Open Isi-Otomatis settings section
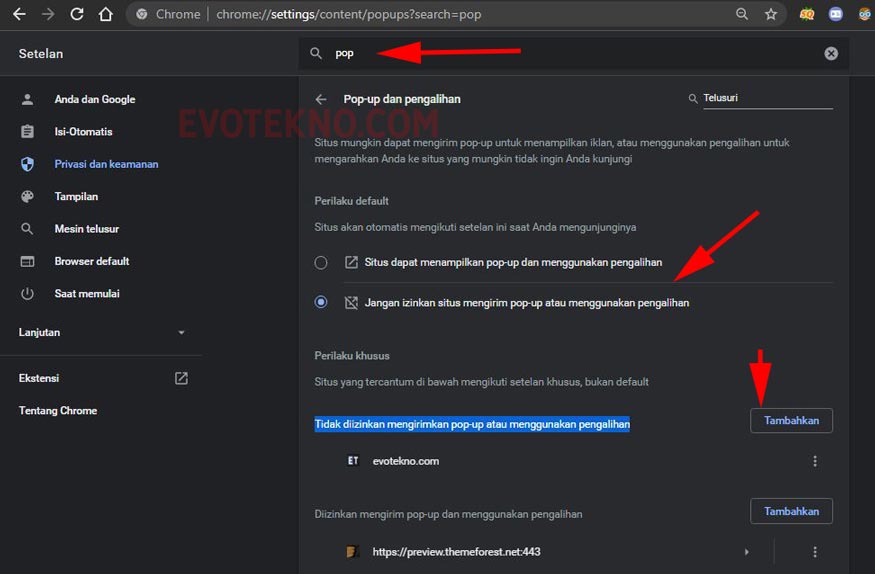 [x=83, y=132]
